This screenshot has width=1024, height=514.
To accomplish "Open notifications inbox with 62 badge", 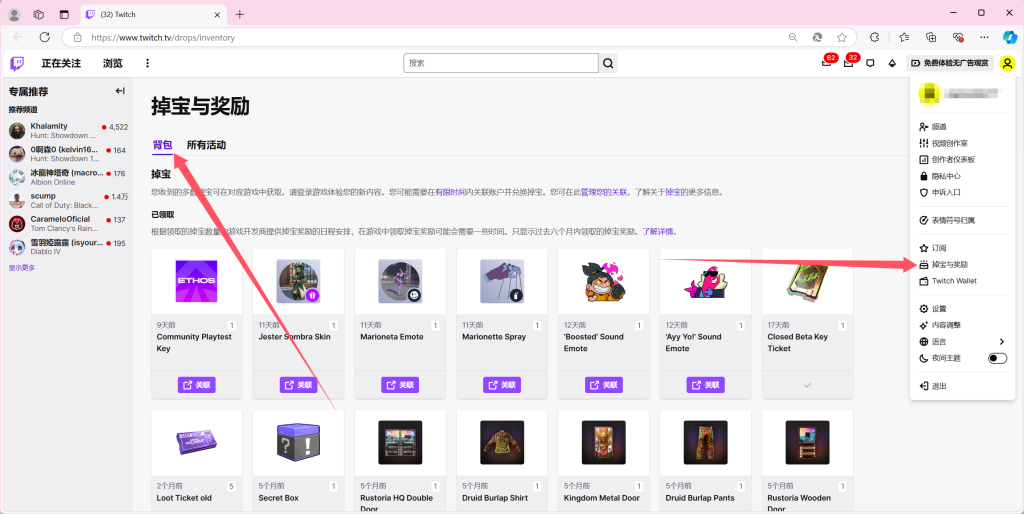I will pos(827,63).
